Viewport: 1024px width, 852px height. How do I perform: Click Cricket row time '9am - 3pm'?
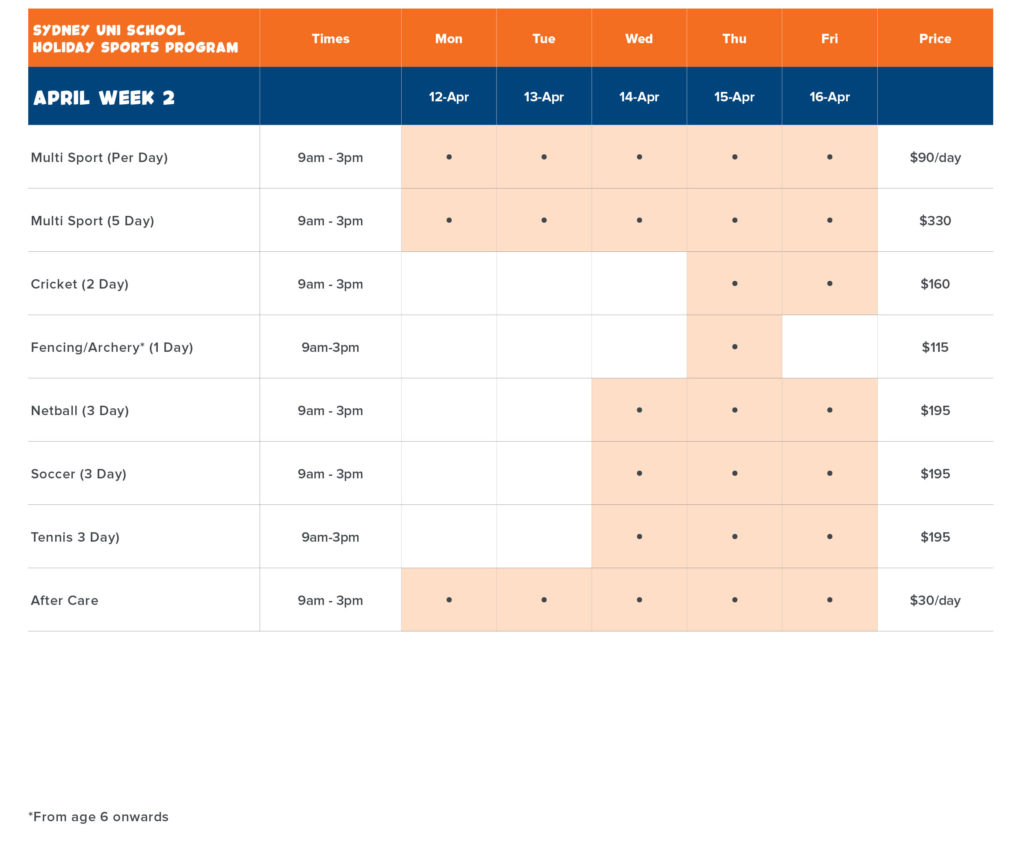(330, 284)
